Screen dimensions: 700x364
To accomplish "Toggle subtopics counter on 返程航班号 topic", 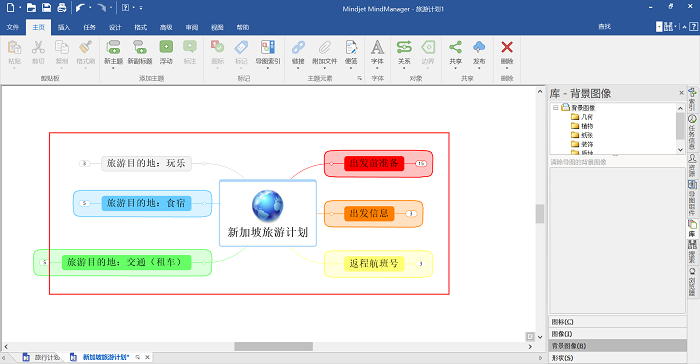I will [420, 264].
